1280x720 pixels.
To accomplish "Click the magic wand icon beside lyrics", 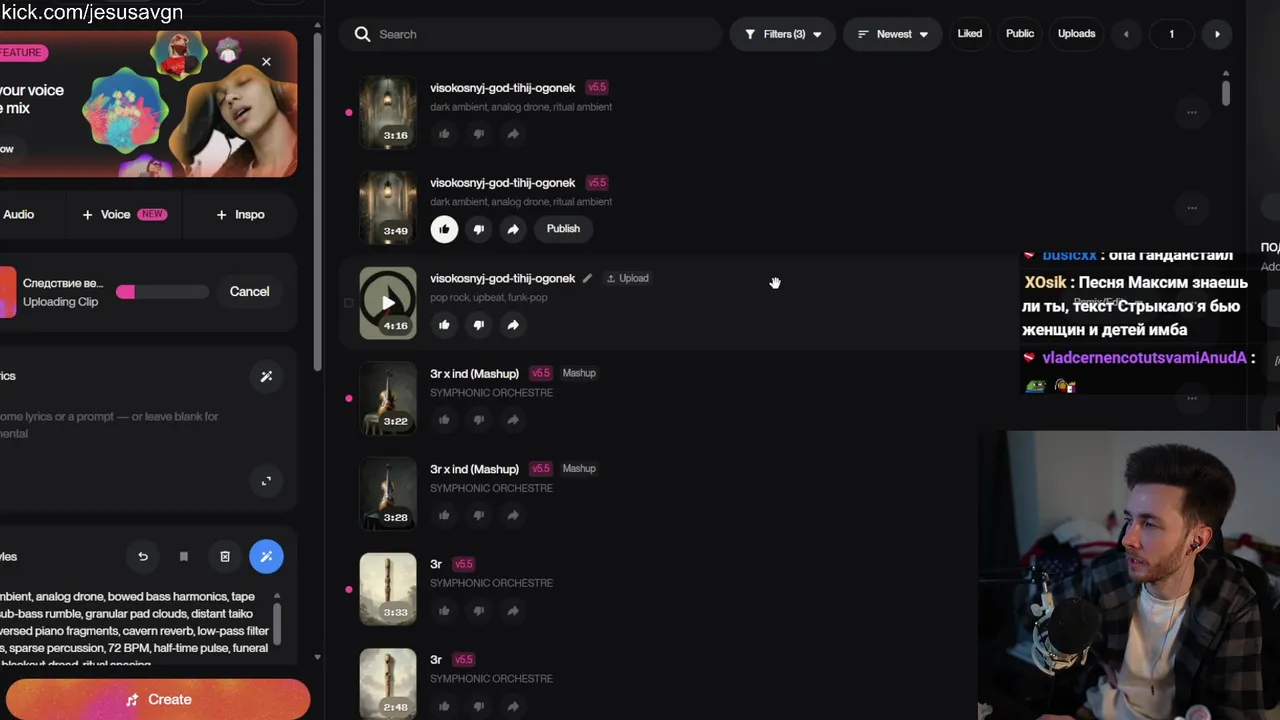I will [266, 377].
